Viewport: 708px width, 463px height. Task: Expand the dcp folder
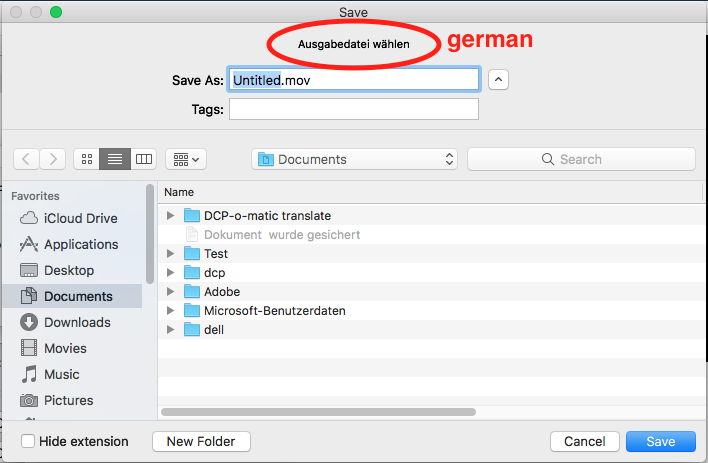point(170,272)
